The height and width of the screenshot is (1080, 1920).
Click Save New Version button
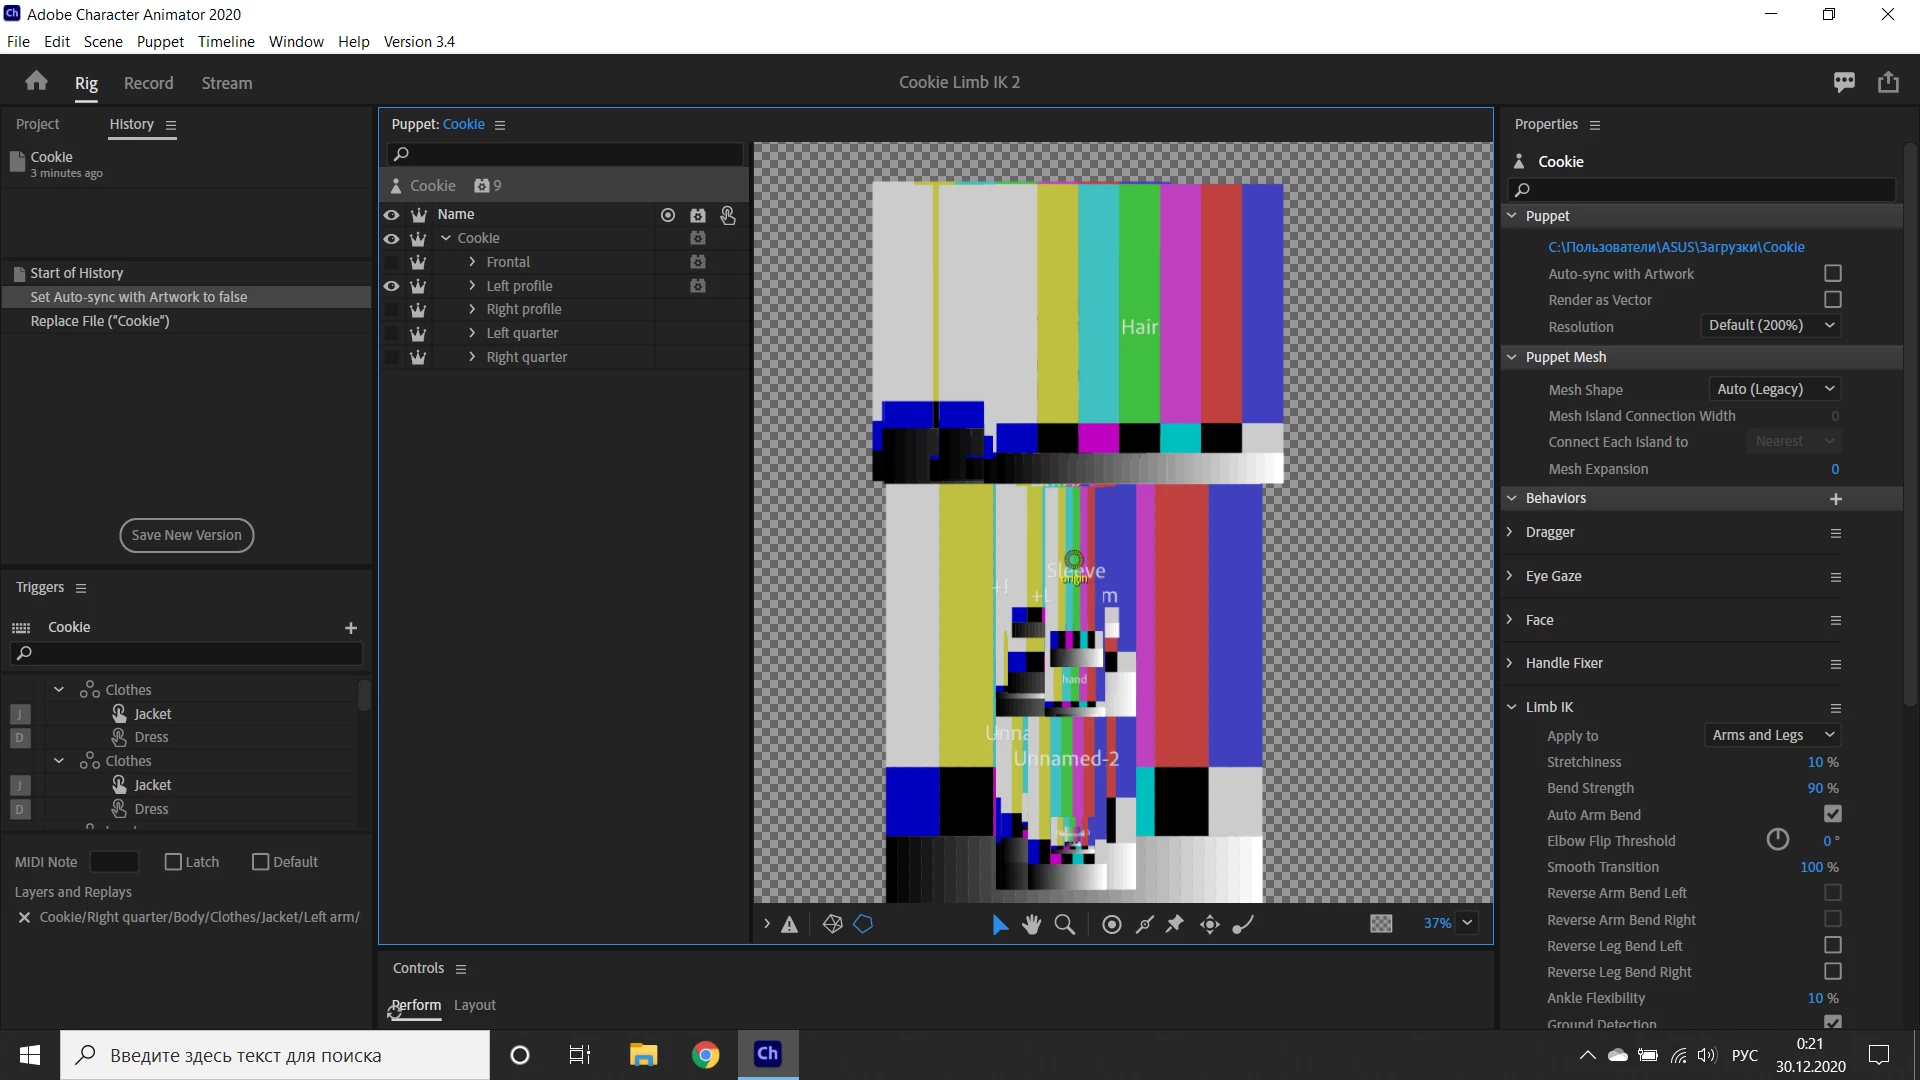(187, 535)
